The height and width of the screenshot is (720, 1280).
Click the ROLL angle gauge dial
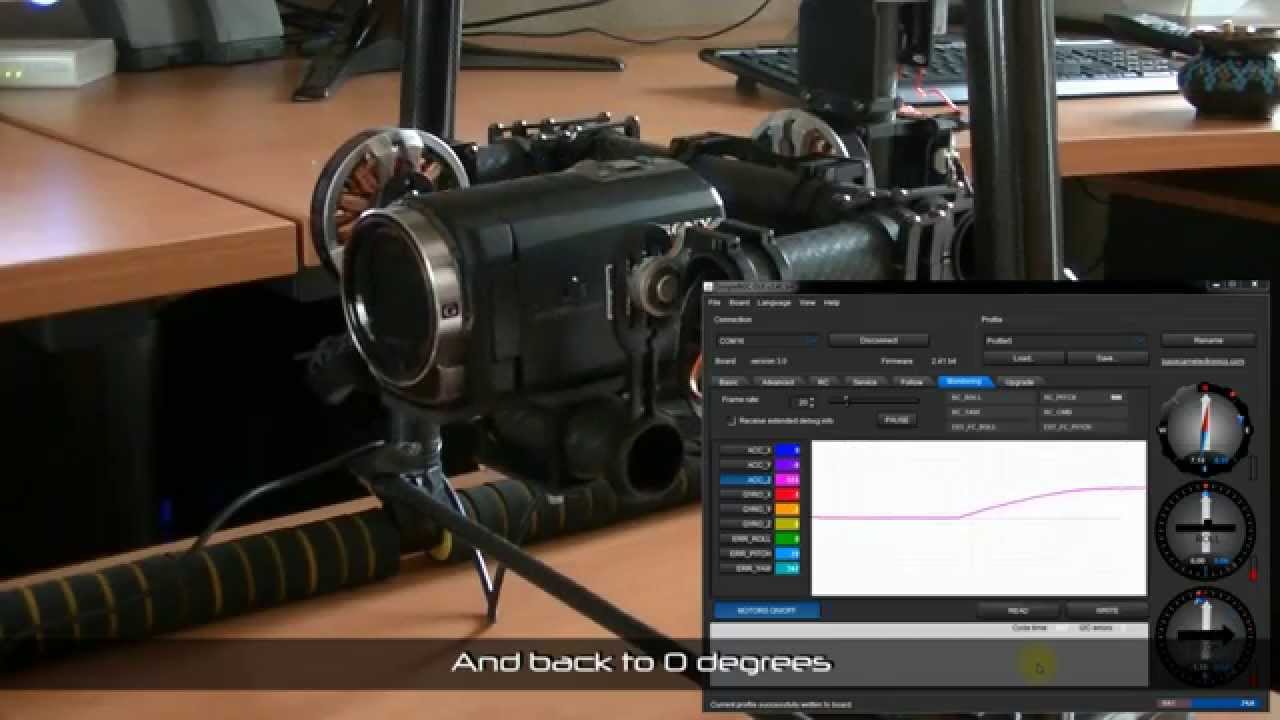click(1205, 529)
